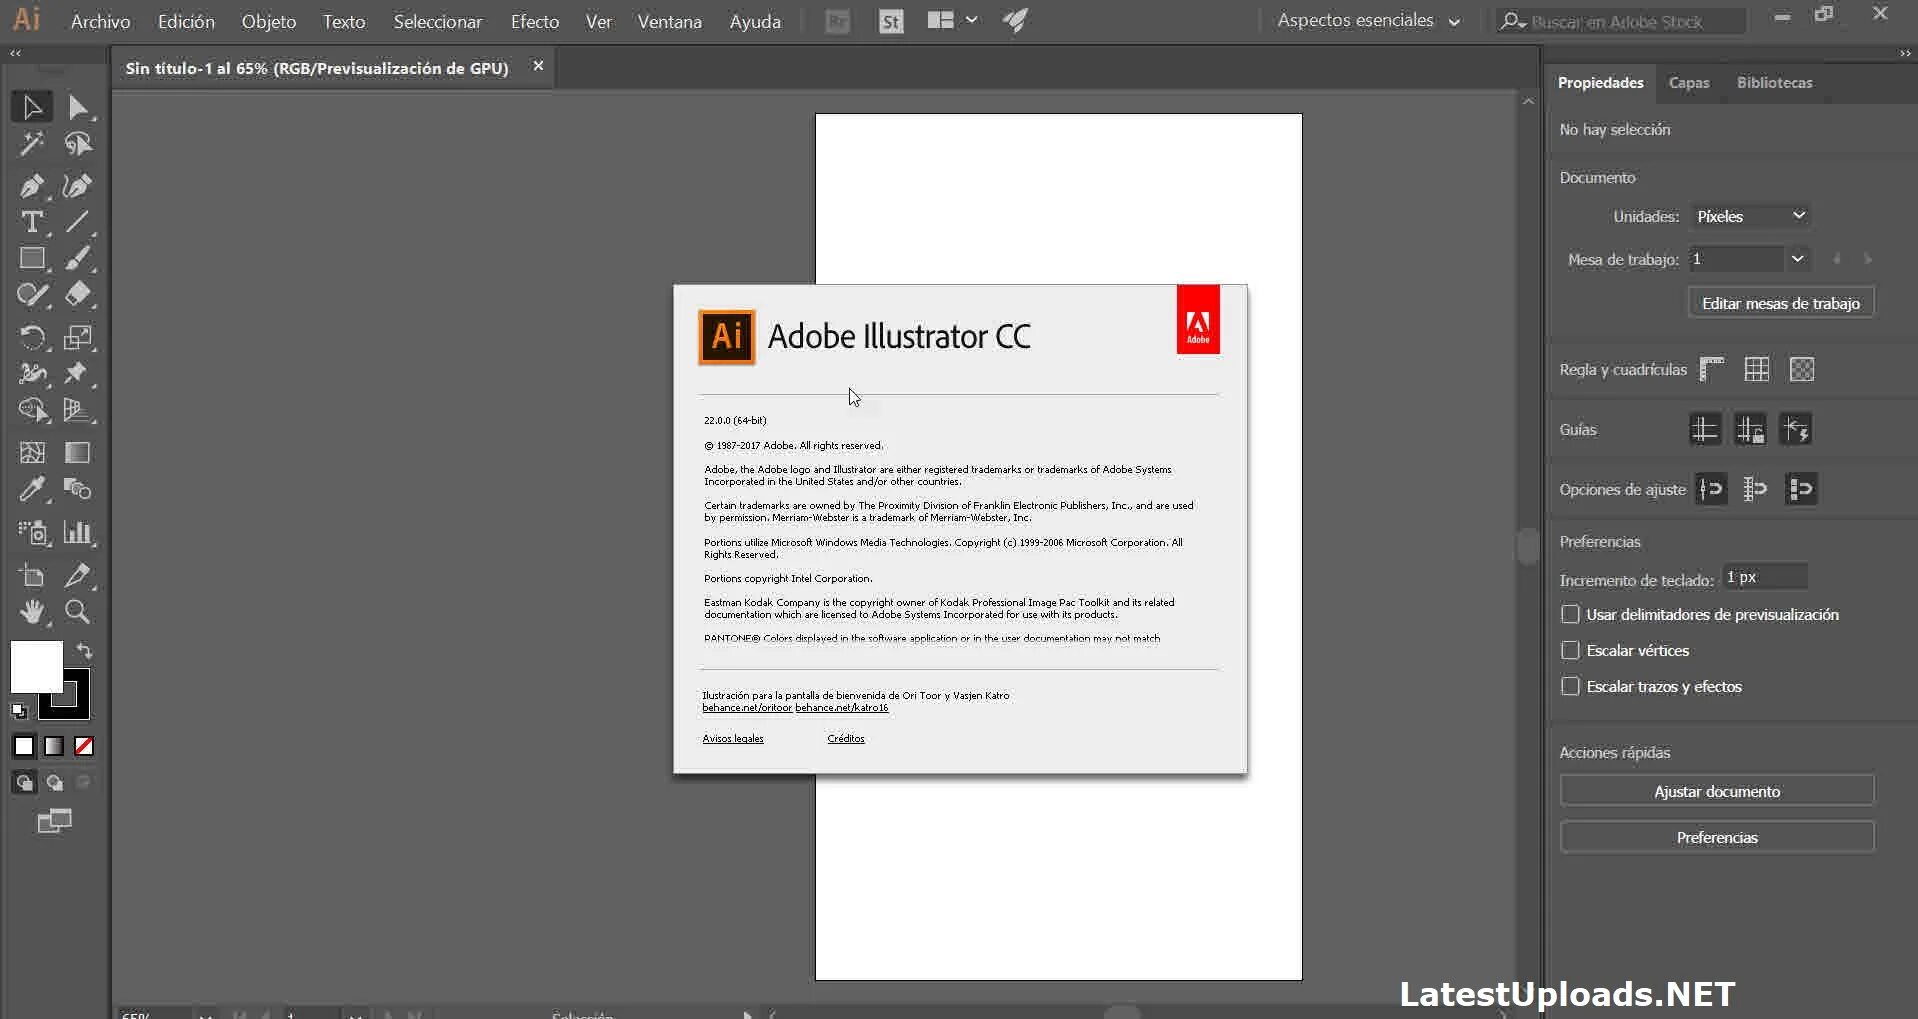This screenshot has height=1019, width=1918.
Task: Open the Archivo menu
Action: 100,21
